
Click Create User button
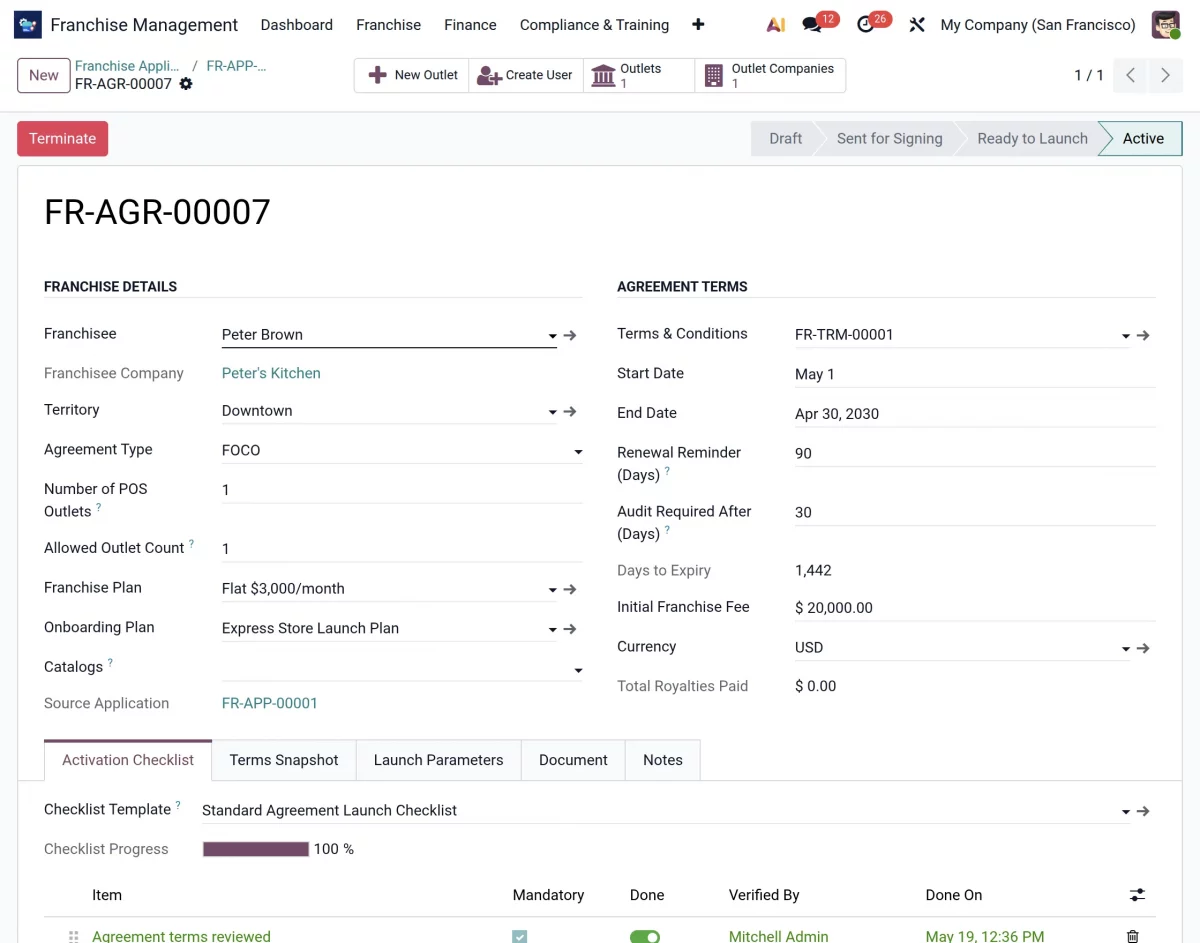[525, 75]
